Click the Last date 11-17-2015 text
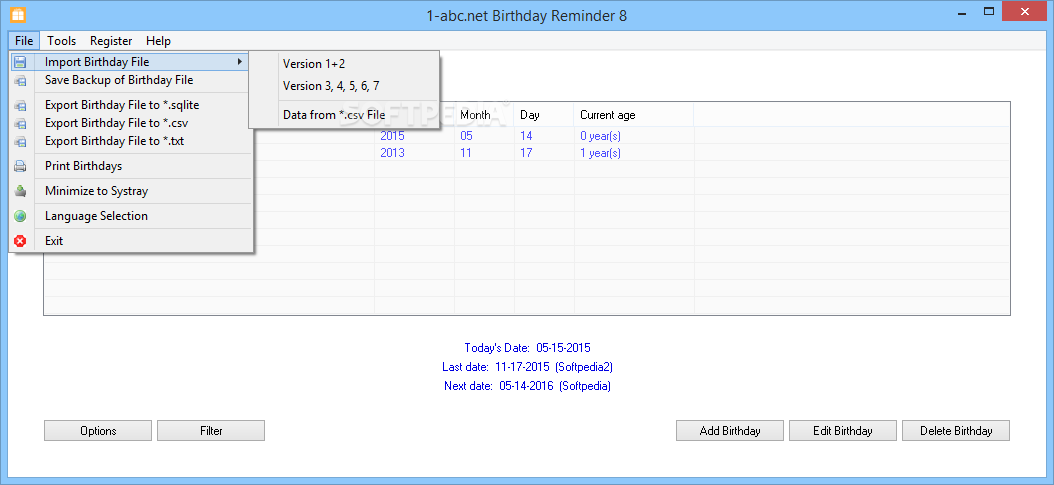Image resolution: width=1054 pixels, height=485 pixels. pos(528,367)
